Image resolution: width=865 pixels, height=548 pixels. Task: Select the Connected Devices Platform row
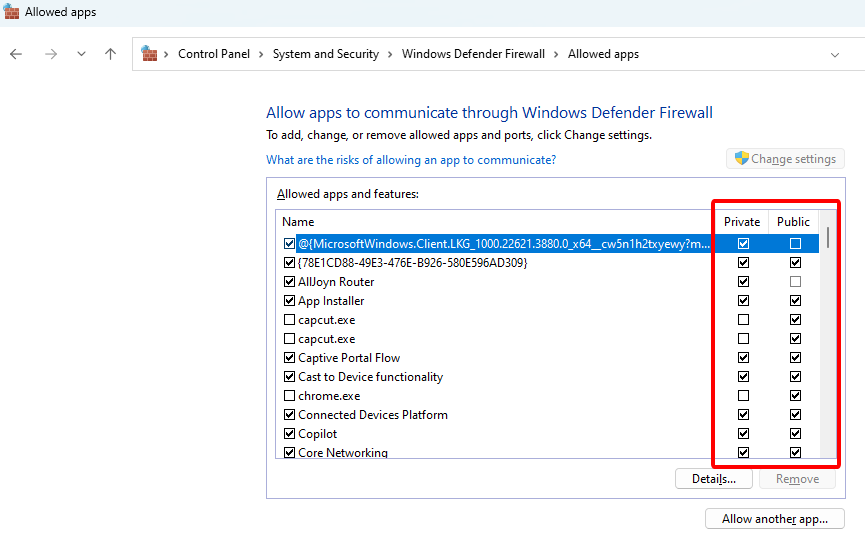372,414
